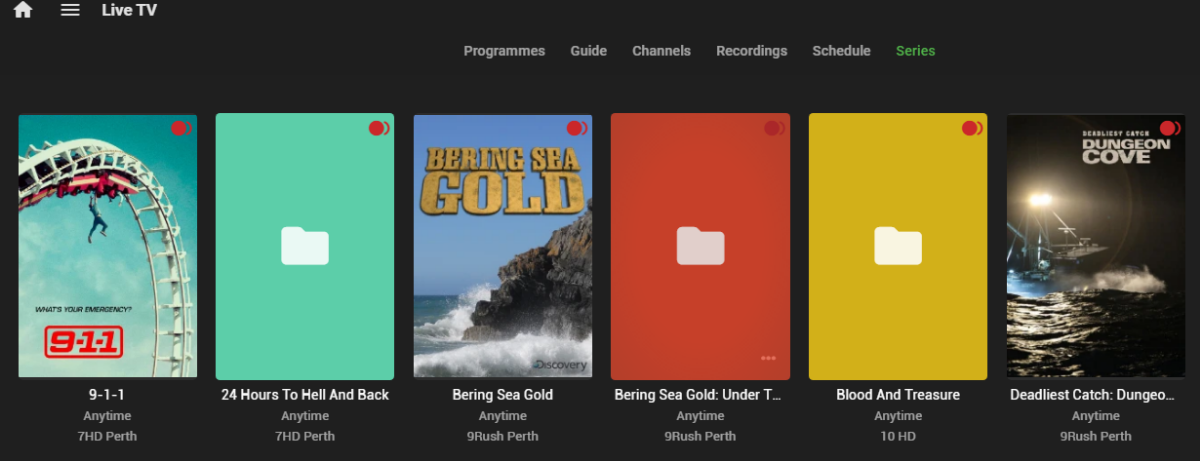Open the Bering Sea Gold: Under T... red folder card
Image resolution: width=1200 pixels, height=461 pixels.
tap(700, 246)
